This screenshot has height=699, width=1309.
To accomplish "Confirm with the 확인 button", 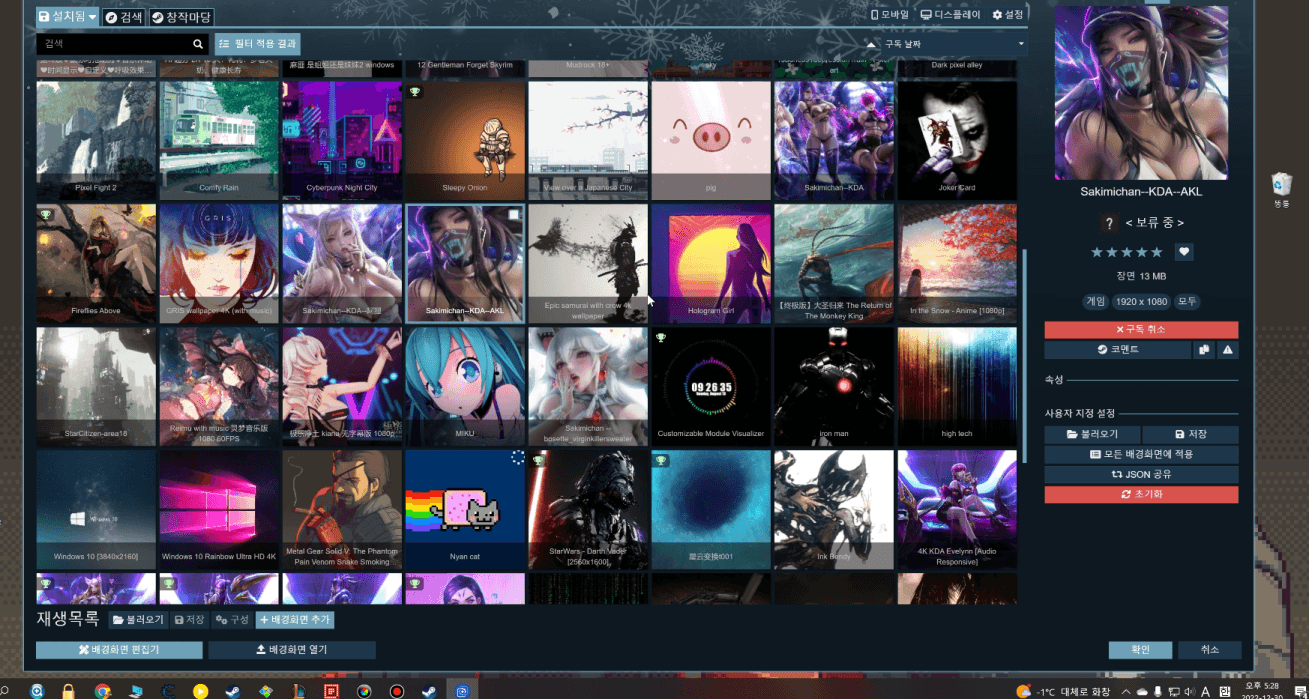I will [1140, 650].
